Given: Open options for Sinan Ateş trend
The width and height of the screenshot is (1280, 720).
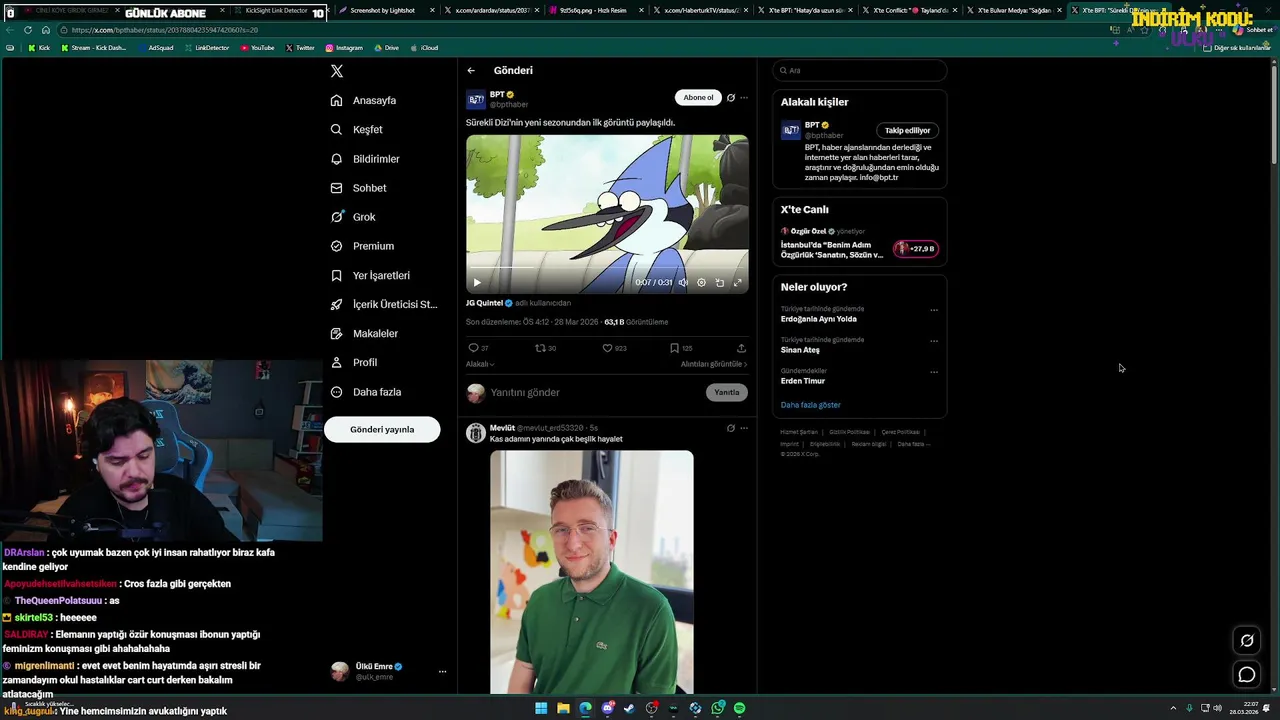Looking at the screenshot, I should click(x=934, y=341).
